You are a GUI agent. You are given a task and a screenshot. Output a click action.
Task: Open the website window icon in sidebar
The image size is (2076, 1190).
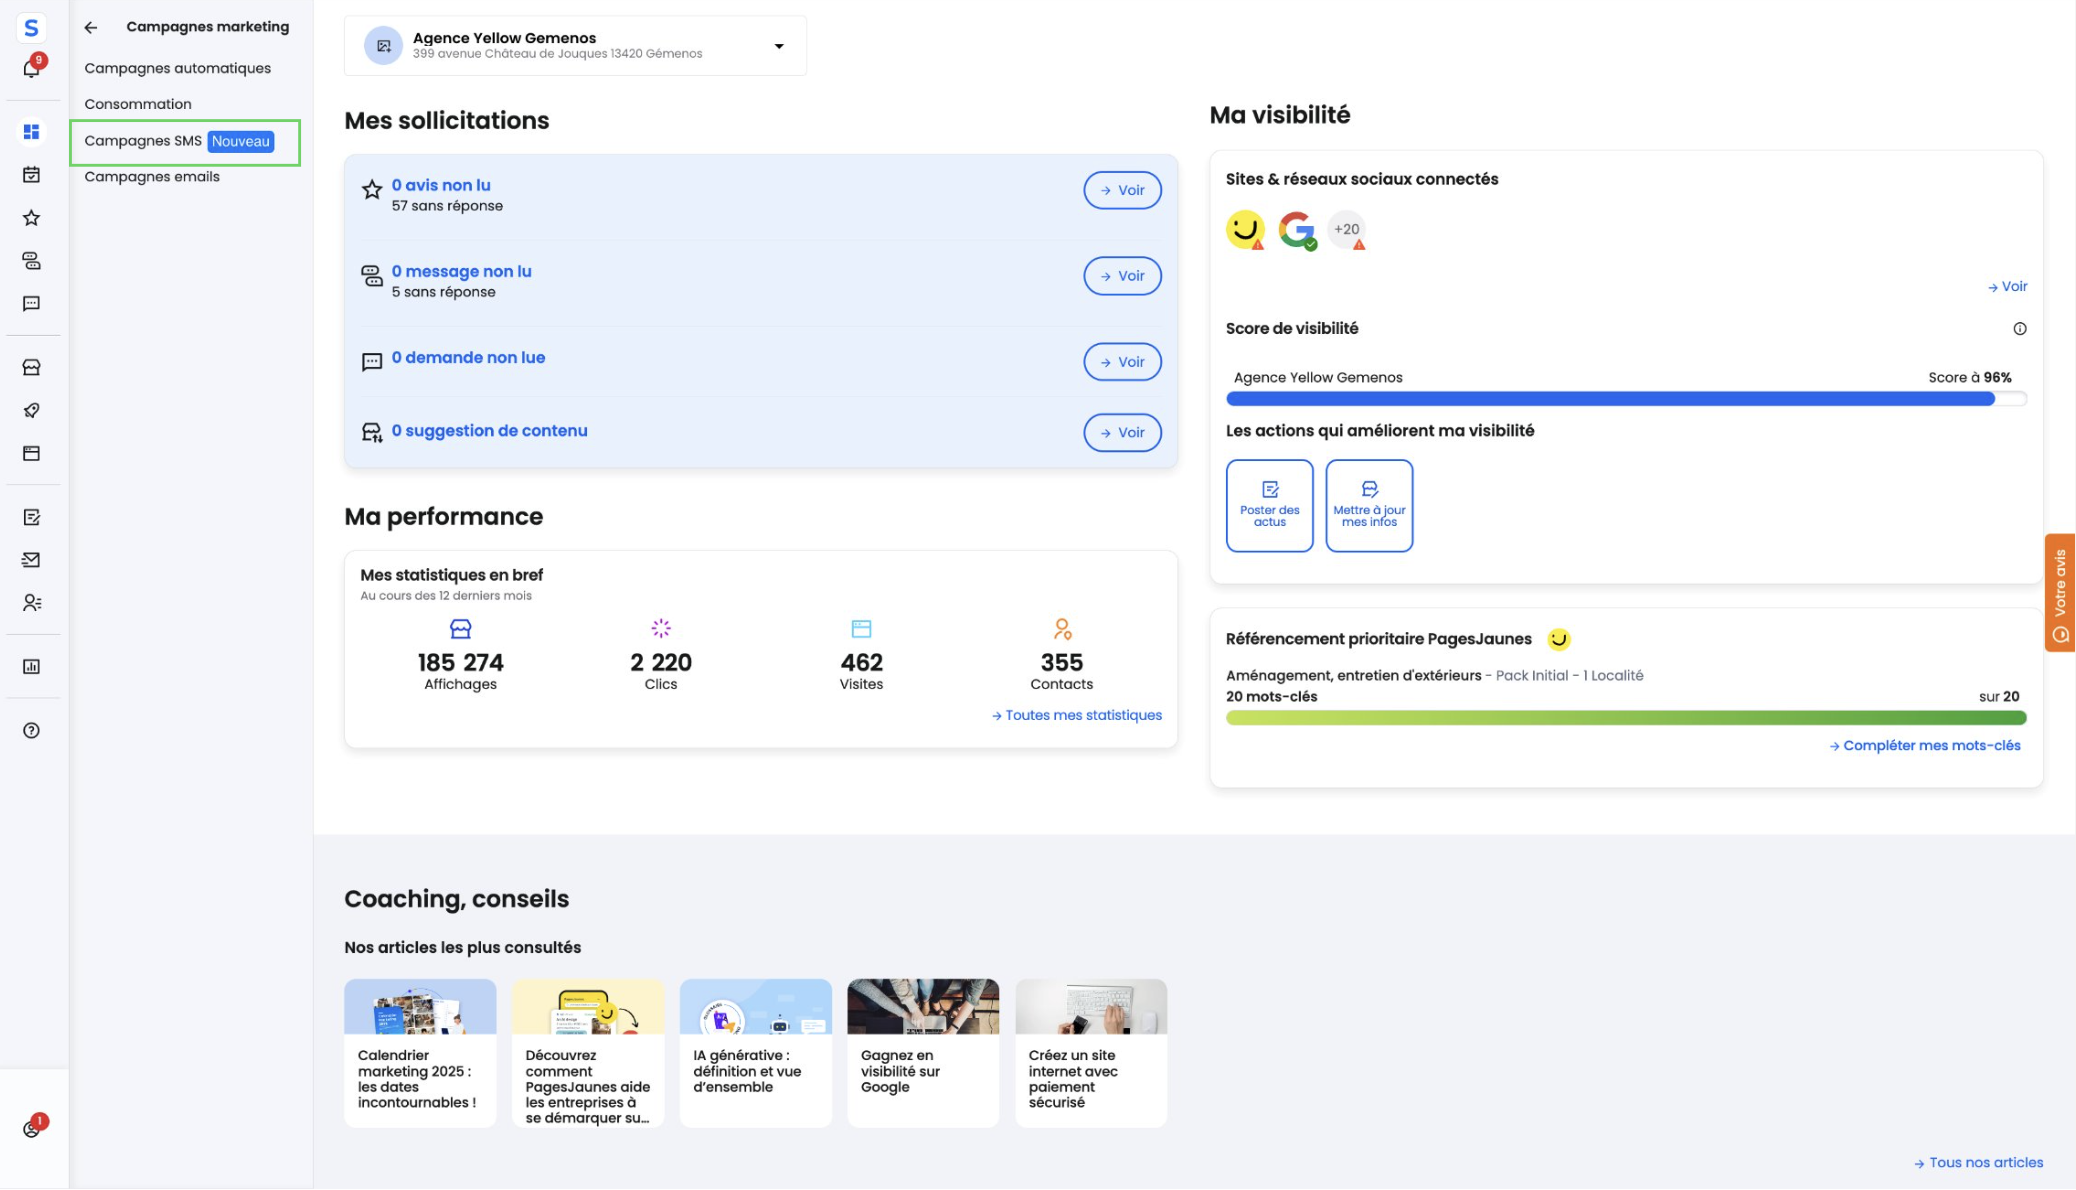[x=31, y=454]
